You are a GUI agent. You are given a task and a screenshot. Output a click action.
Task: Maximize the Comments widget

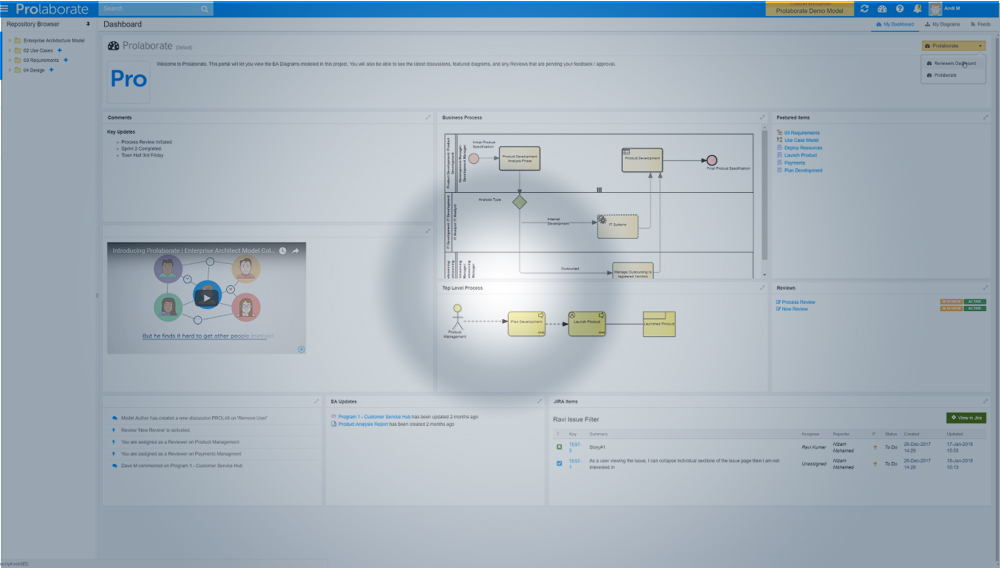(428, 117)
